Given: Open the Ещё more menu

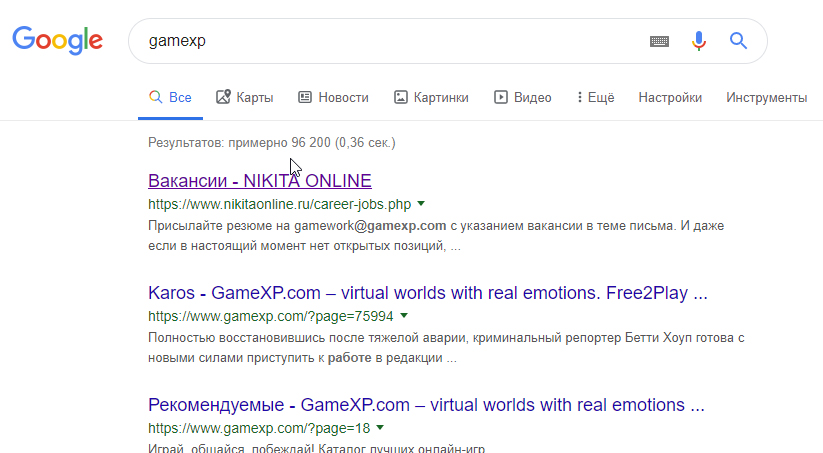Looking at the screenshot, I should (x=595, y=97).
